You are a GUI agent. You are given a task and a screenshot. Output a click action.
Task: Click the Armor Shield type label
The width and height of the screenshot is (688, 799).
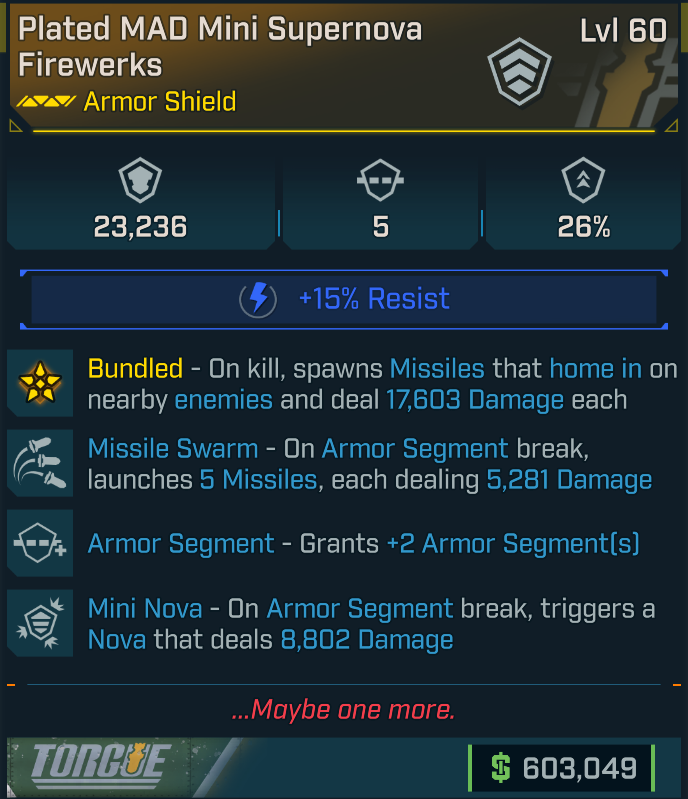(160, 101)
